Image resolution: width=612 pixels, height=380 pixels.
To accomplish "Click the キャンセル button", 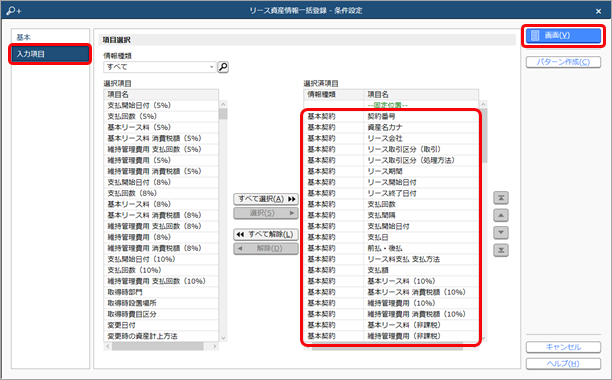I will pyautogui.click(x=563, y=347).
